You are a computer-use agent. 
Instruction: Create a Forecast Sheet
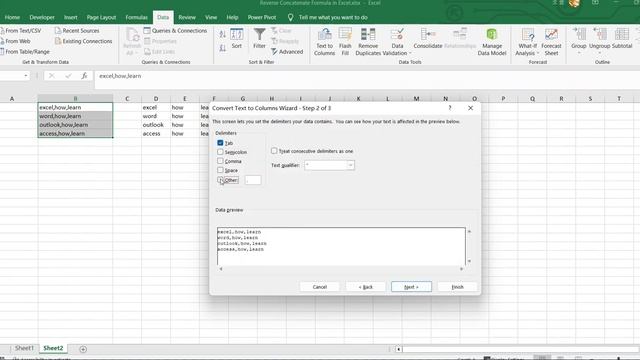pyautogui.click(x=551, y=42)
